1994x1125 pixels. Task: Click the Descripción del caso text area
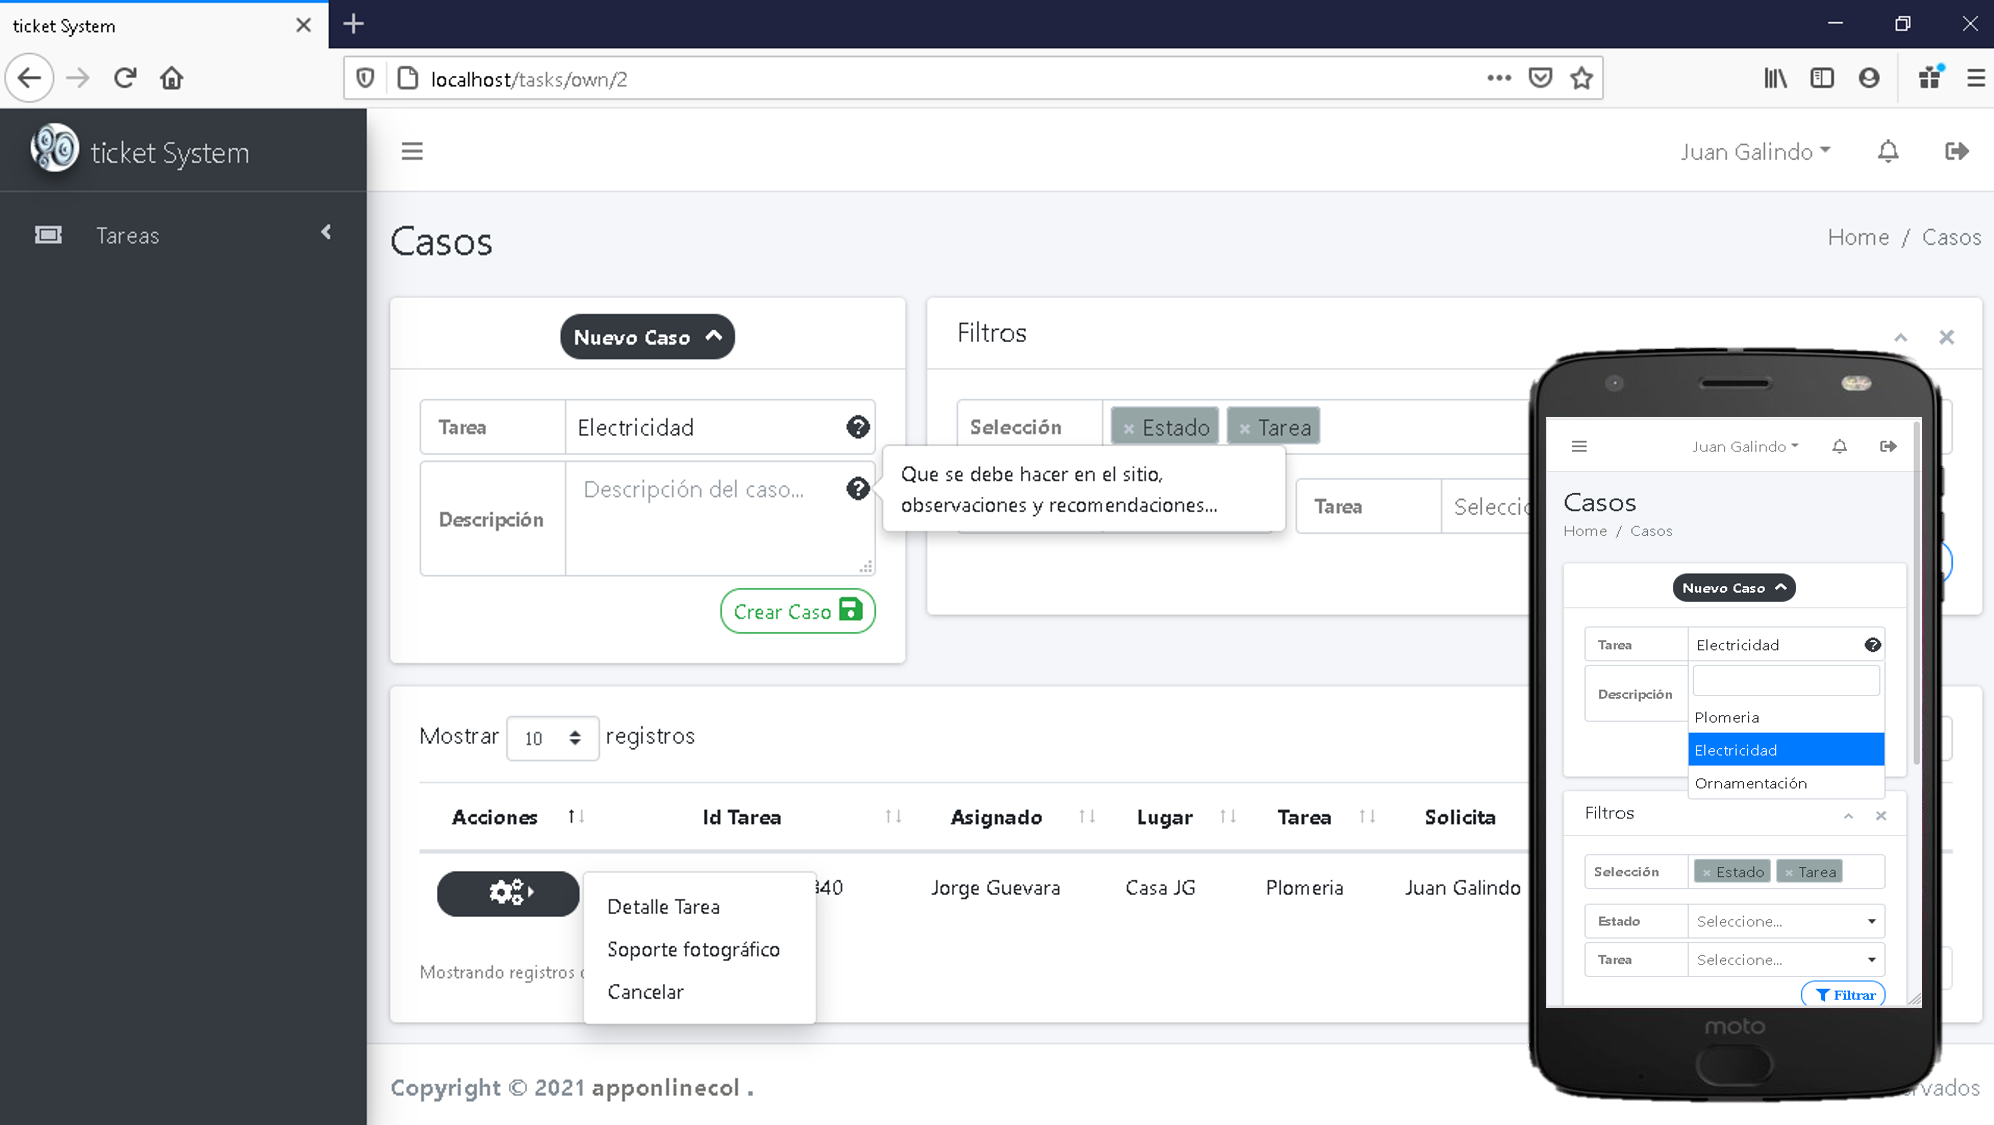(x=720, y=518)
